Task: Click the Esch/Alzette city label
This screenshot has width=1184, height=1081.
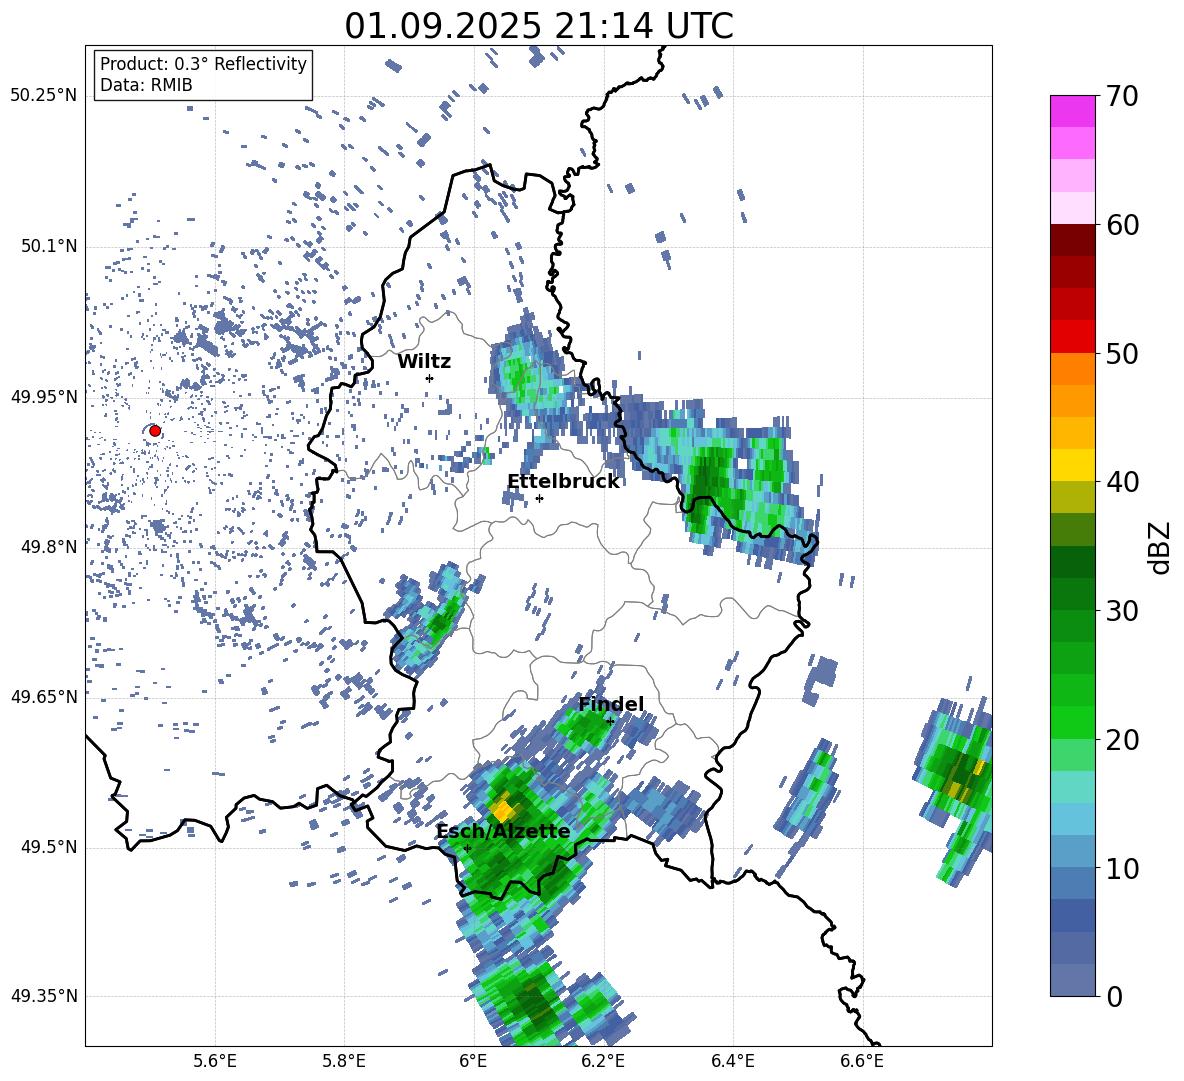Action: click(x=503, y=832)
